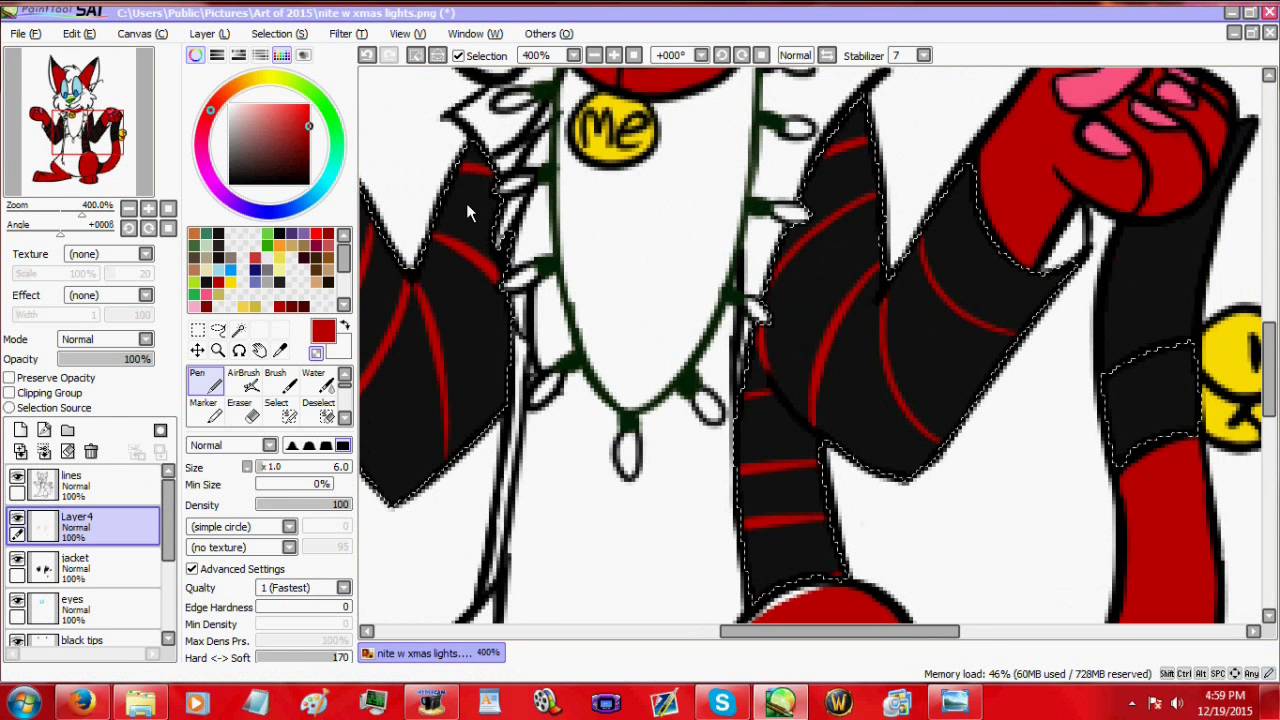Pick the Lasso selection tool
1280x720 pixels.
(218, 330)
